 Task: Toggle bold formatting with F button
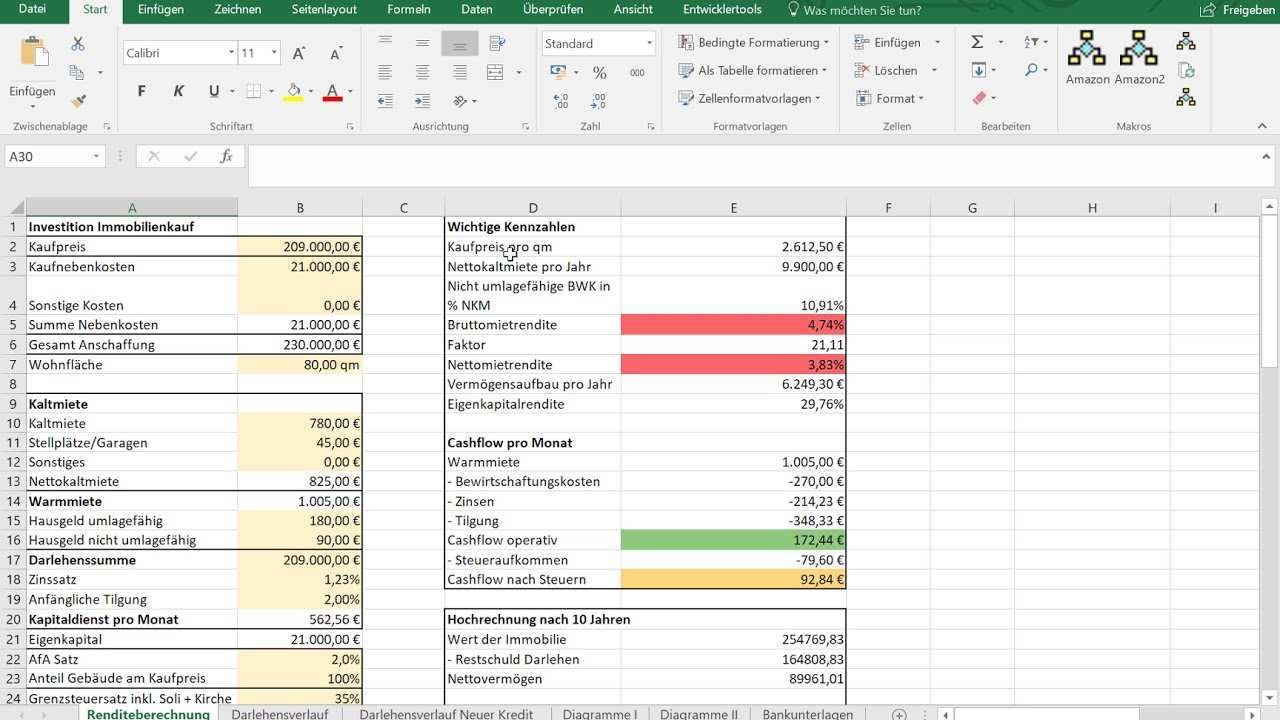point(141,91)
